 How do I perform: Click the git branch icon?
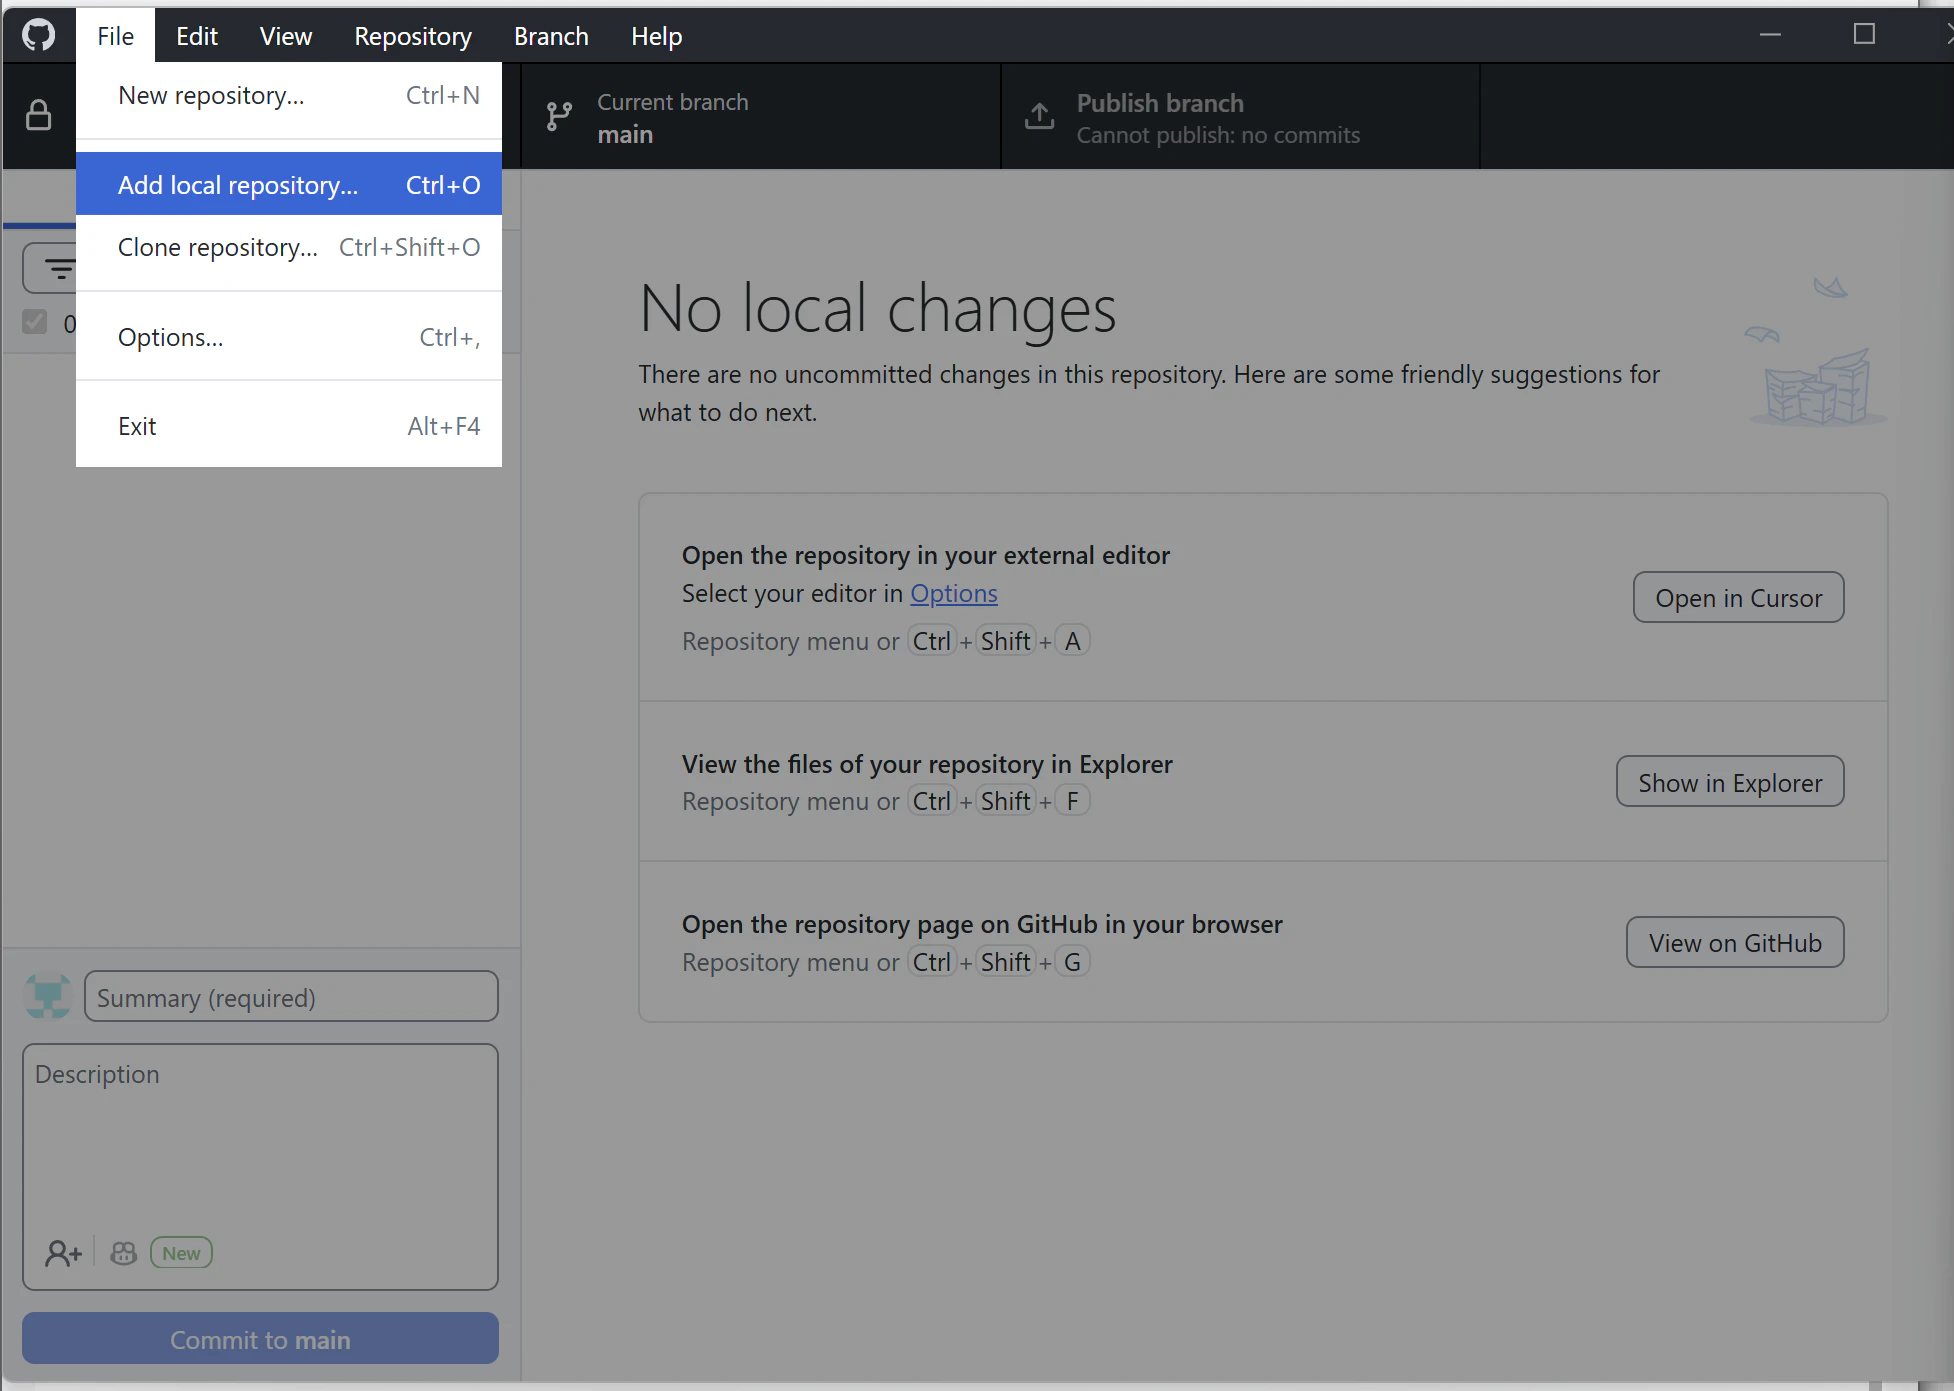click(559, 117)
